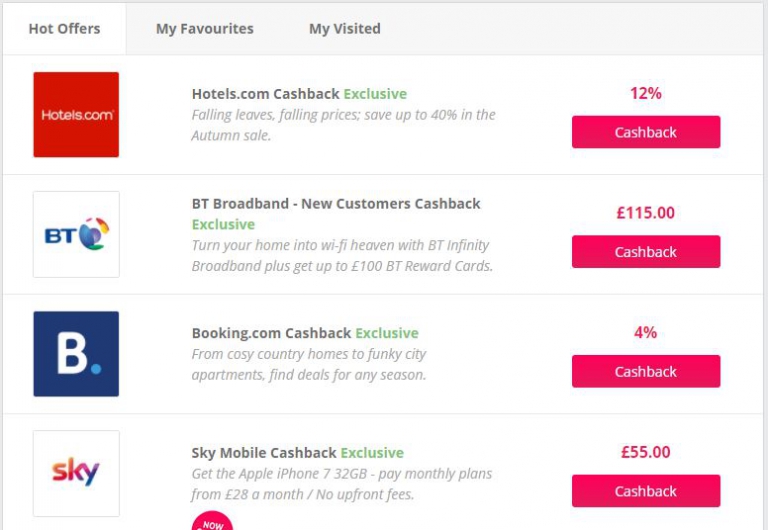This screenshot has width=768, height=530.
Task: Open BT Broadband New Customers Cashback title
Action: 336,204
